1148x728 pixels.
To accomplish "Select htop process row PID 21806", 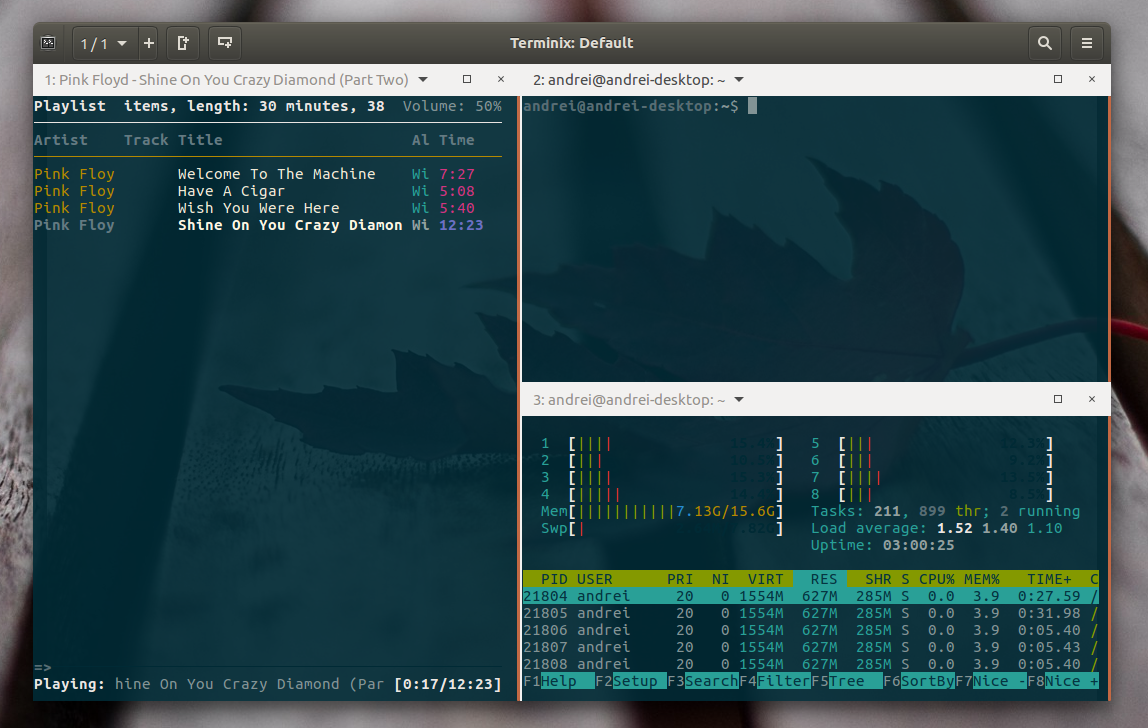I will (x=811, y=630).
